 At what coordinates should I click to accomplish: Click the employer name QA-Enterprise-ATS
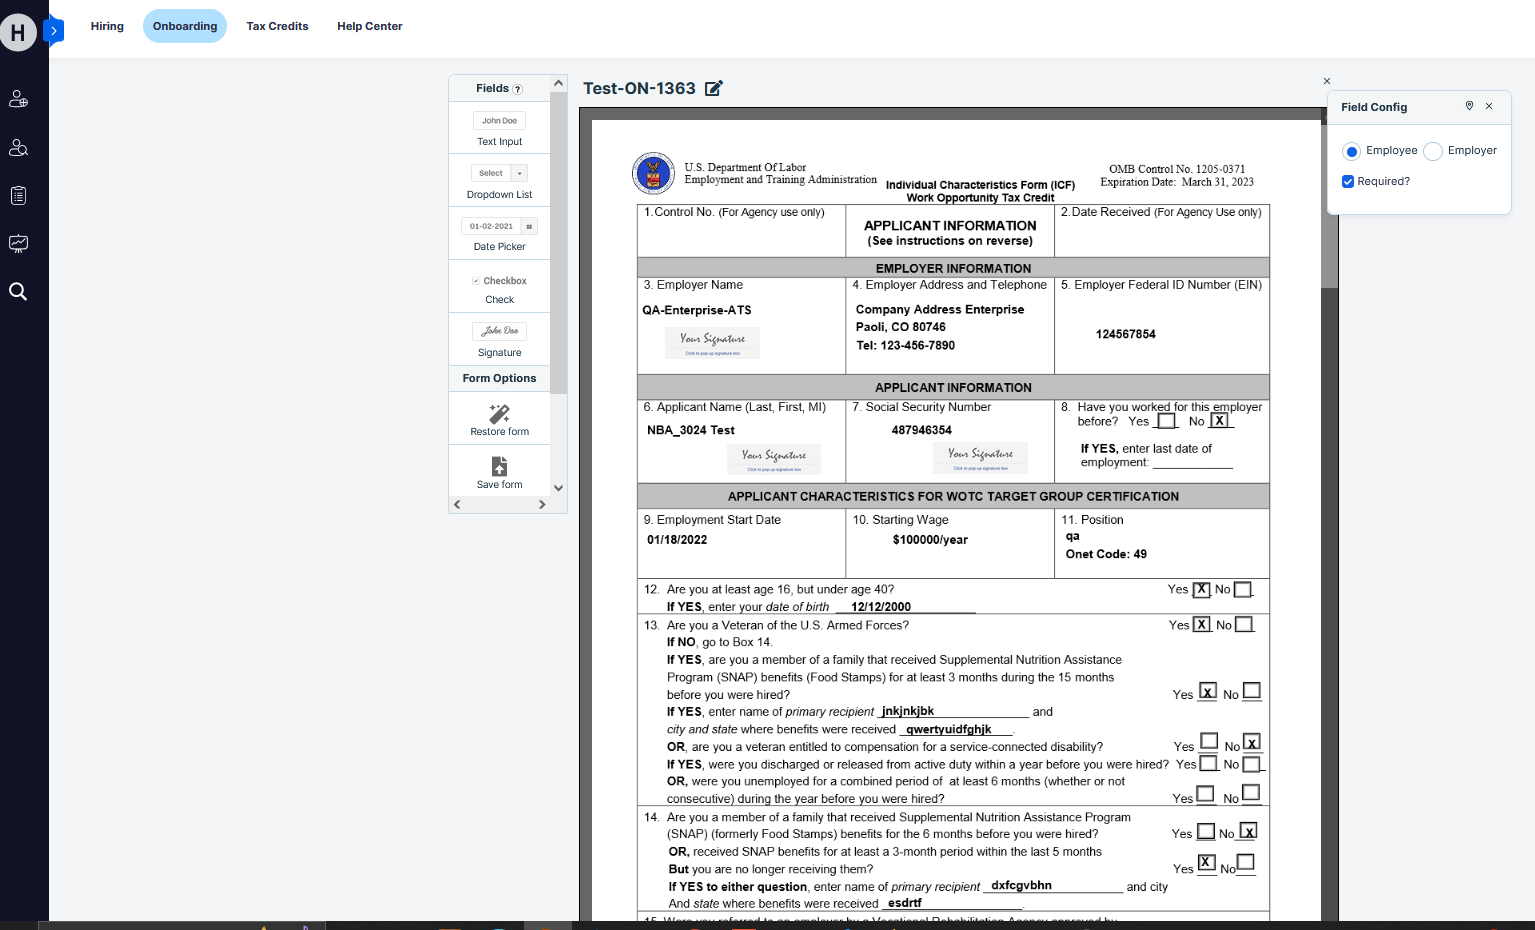pyautogui.click(x=697, y=310)
